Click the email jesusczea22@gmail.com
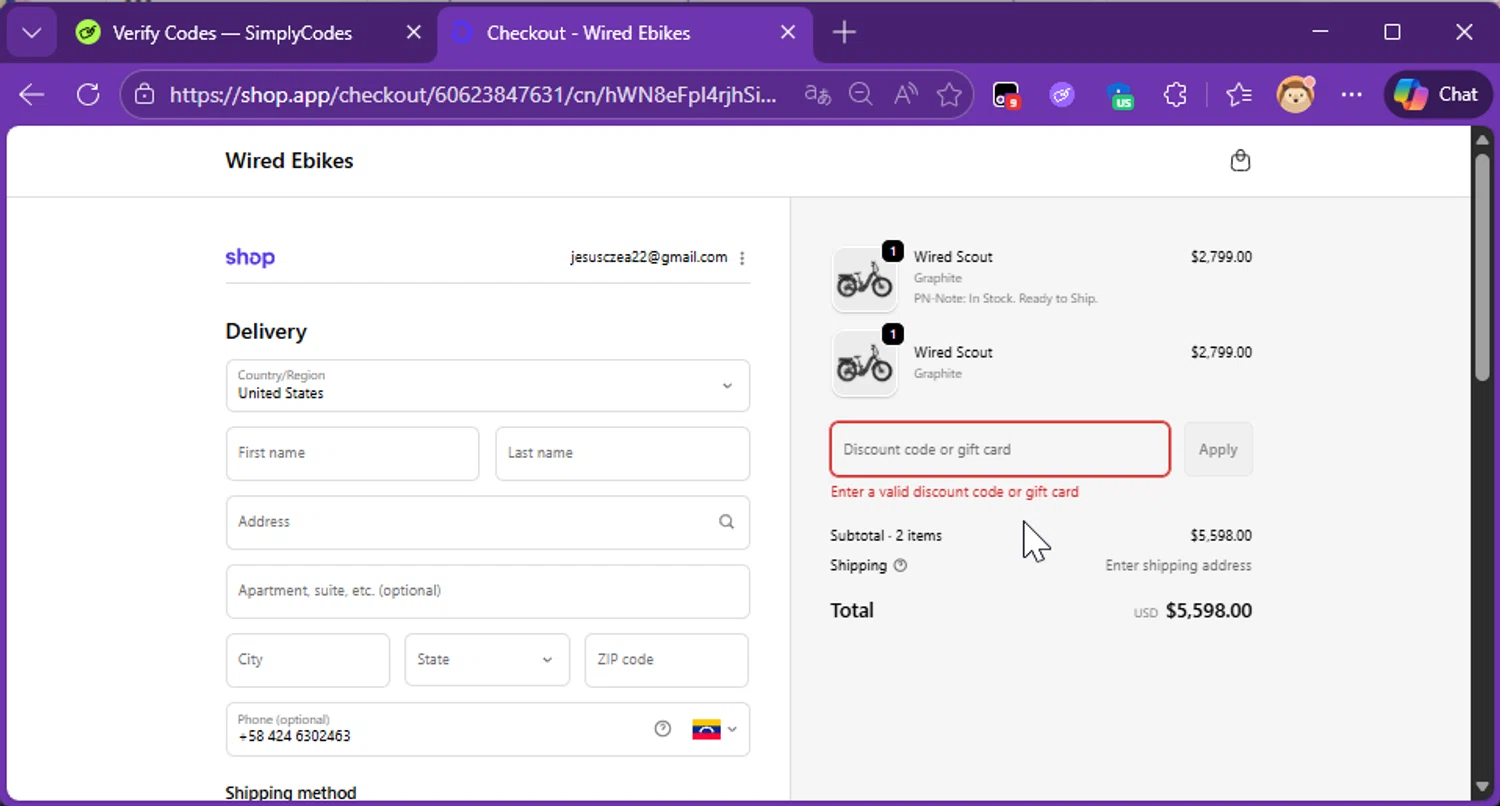The width and height of the screenshot is (1500, 806). (x=649, y=257)
